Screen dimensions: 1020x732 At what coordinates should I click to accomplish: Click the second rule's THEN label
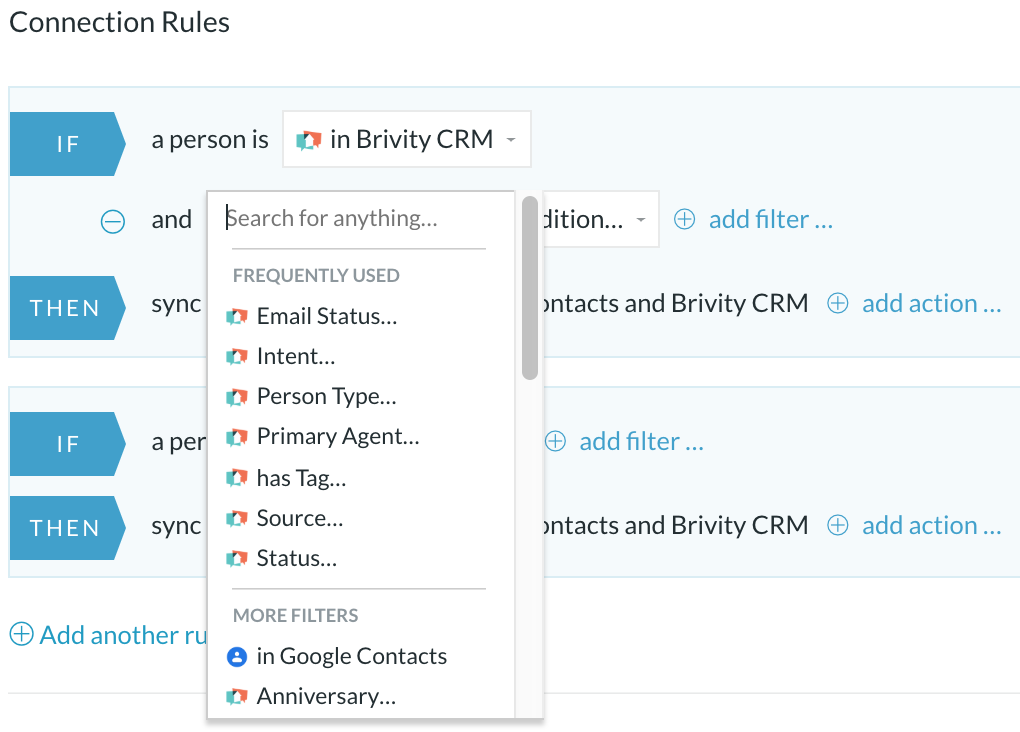click(68, 528)
